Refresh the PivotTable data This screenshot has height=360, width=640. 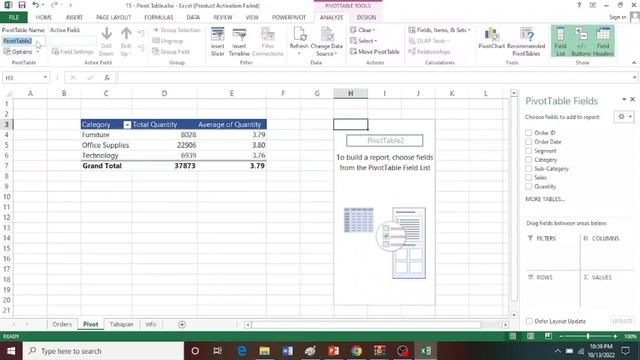[299, 42]
